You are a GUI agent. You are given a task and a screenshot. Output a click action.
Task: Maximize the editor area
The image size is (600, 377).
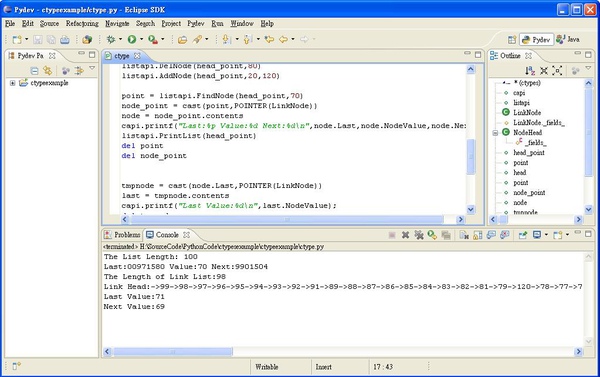pyautogui.click(x=478, y=55)
